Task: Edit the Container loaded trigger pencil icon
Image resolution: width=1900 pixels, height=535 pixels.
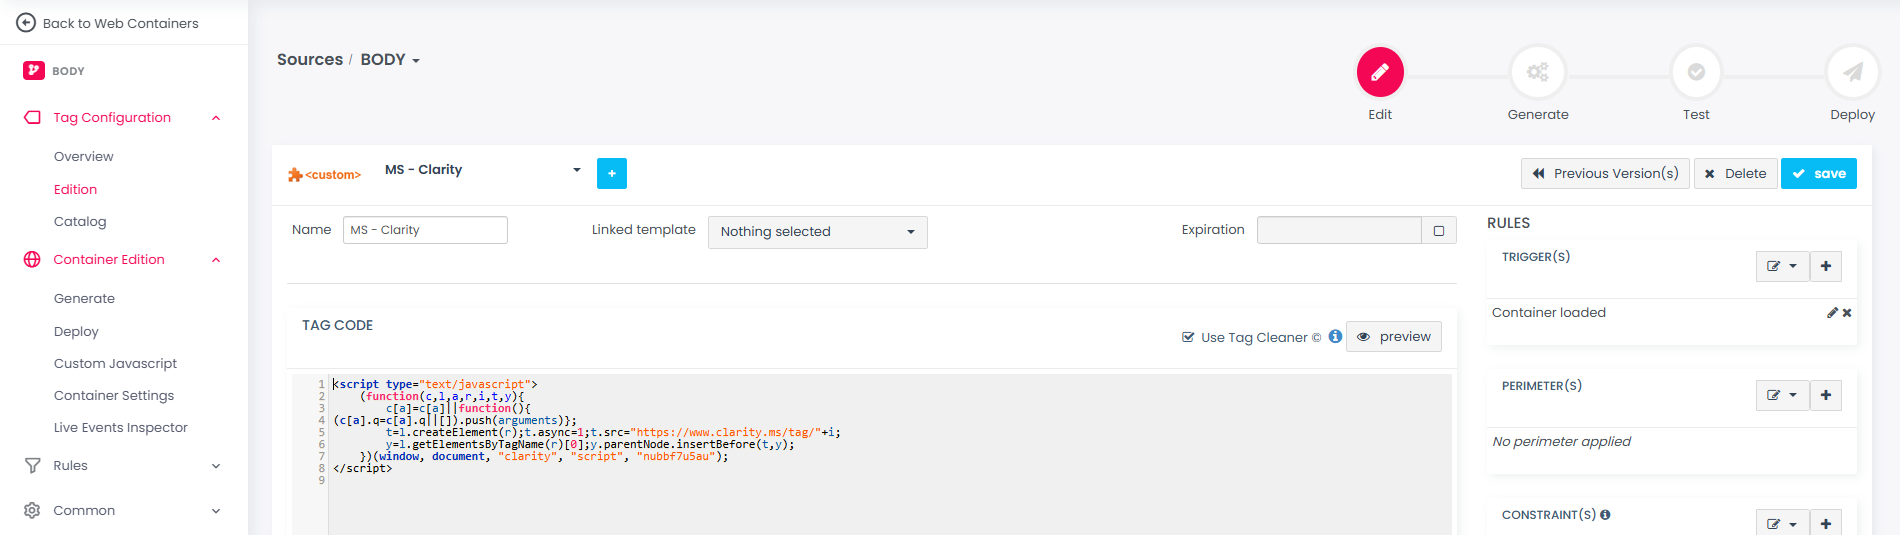Action: (1832, 313)
